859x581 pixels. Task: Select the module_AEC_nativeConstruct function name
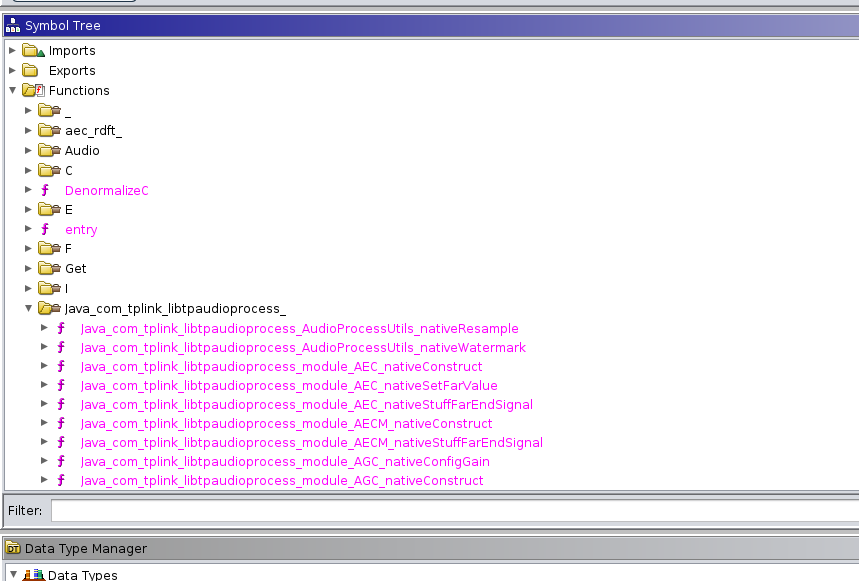(282, 366)
